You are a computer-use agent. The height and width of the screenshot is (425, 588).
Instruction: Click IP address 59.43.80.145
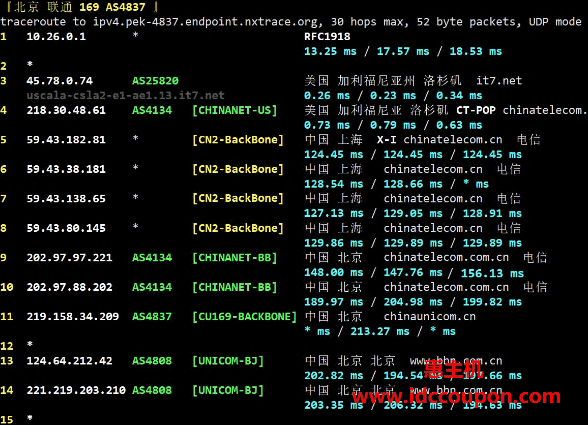click(66, 228)
